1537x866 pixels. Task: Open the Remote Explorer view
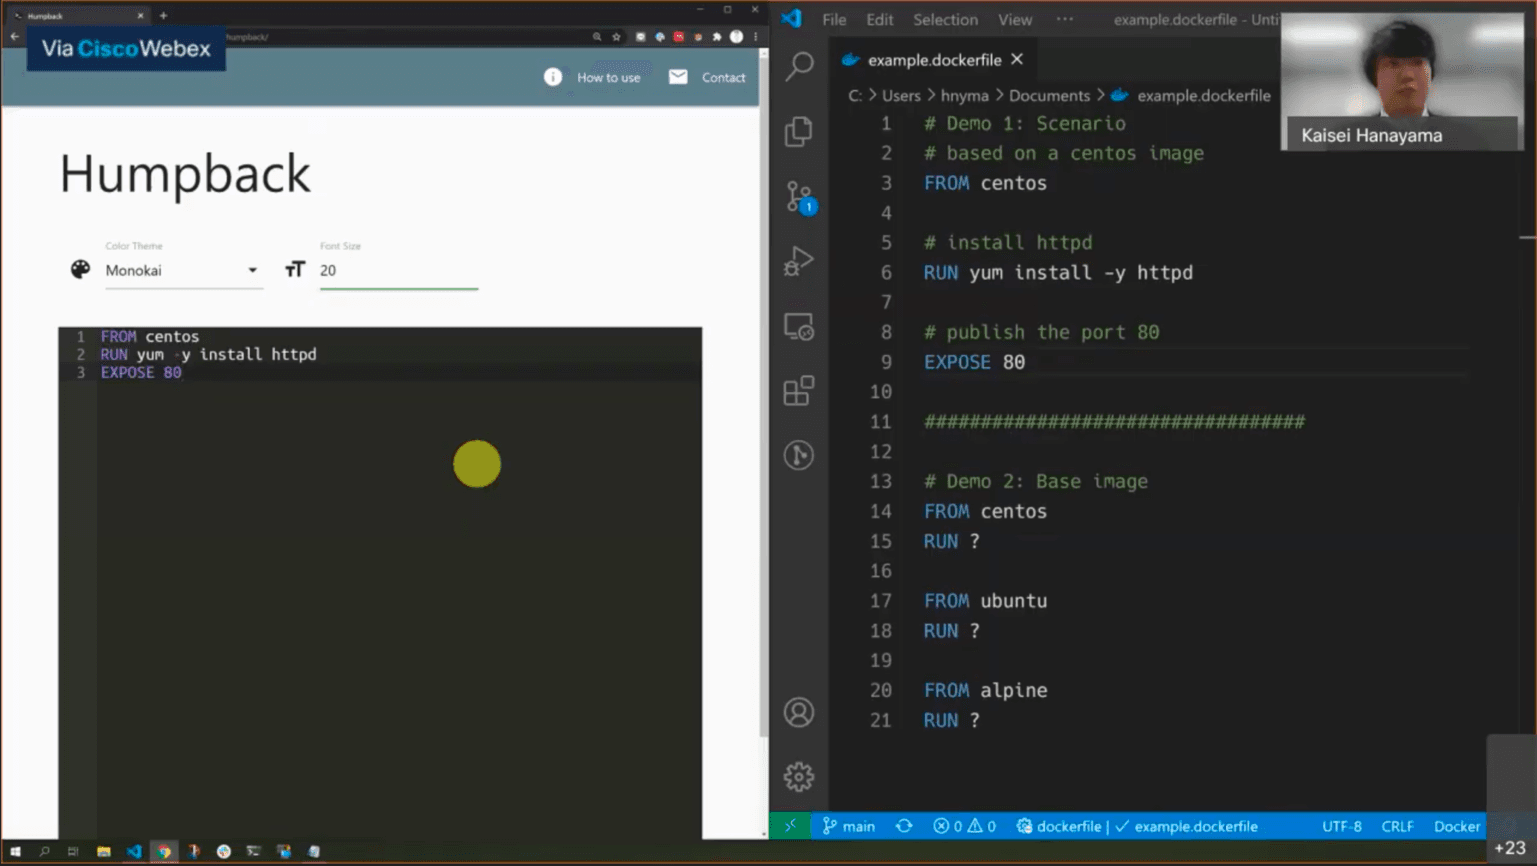799,327
